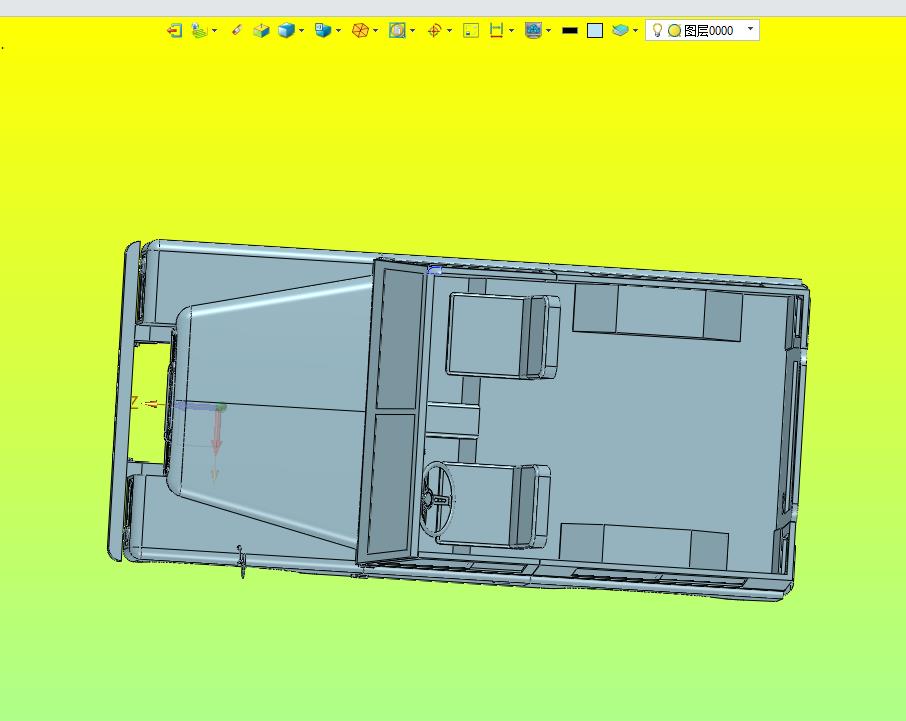Click the square frame icon with small squares

471,30
